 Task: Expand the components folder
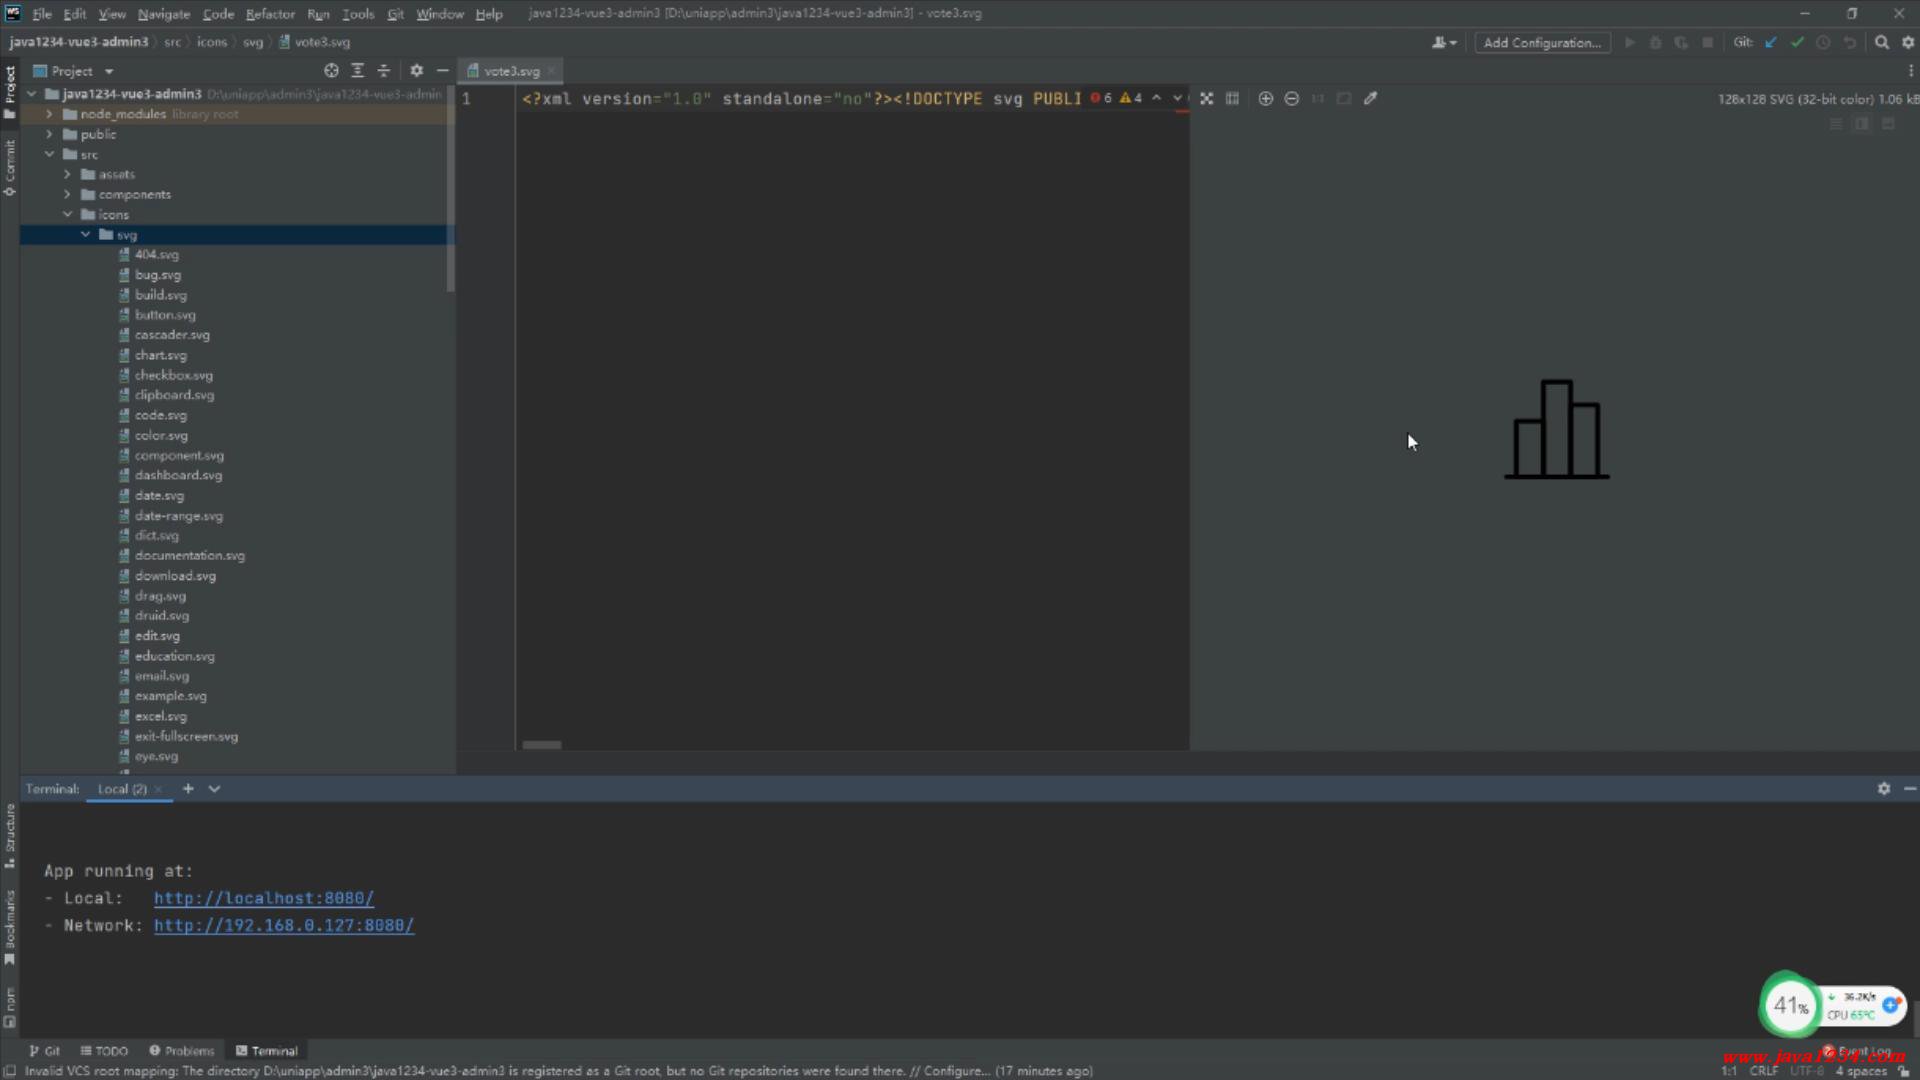tap(67, 194)
